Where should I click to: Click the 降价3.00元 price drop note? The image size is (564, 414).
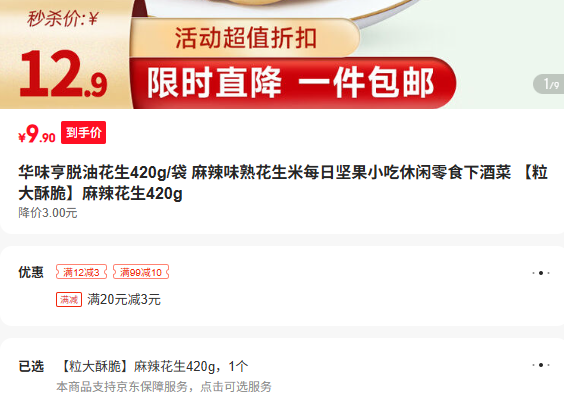pyautogui.click(x=48, y=213)
